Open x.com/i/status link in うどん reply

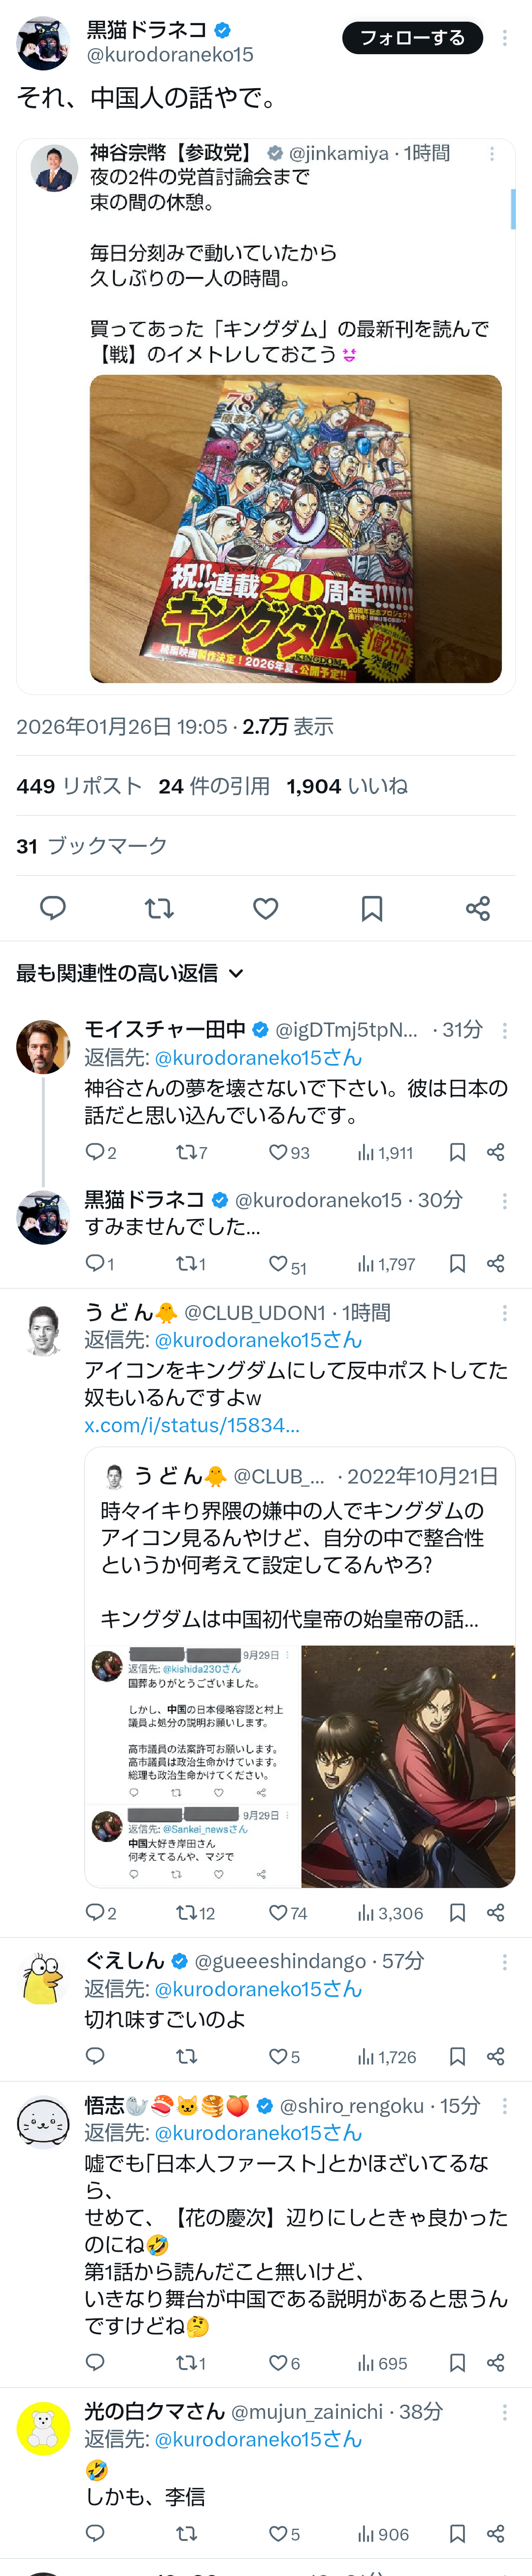[192, 1424]
